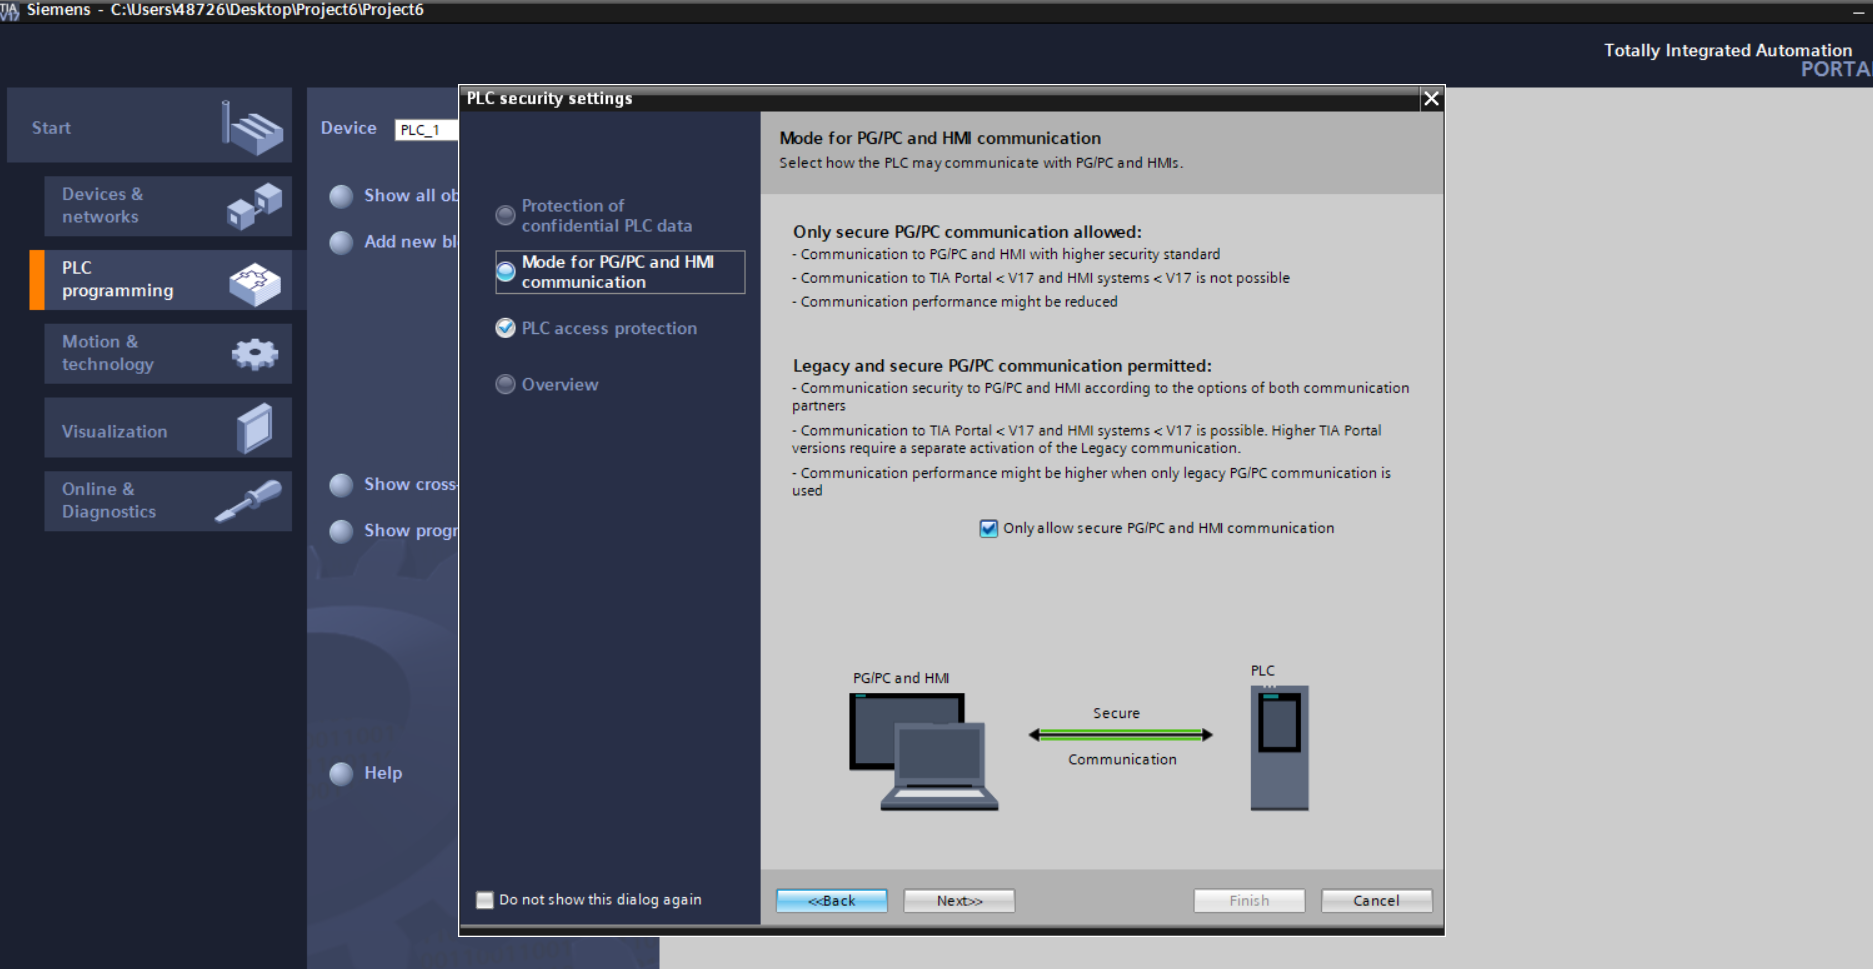1873x969 pixels.
Task: Open the Start portal tab
Action: pyautogui.click(x=149, y=126)
